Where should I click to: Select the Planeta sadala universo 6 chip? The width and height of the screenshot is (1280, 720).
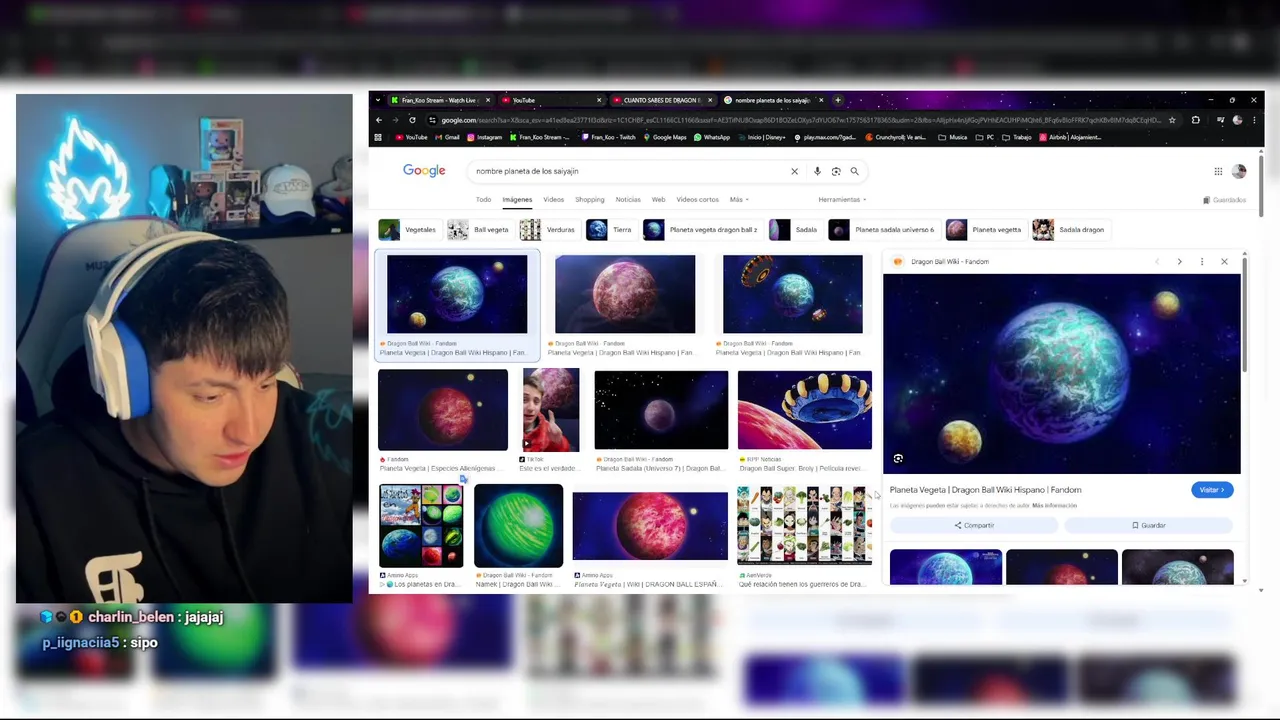click(883, 230)
